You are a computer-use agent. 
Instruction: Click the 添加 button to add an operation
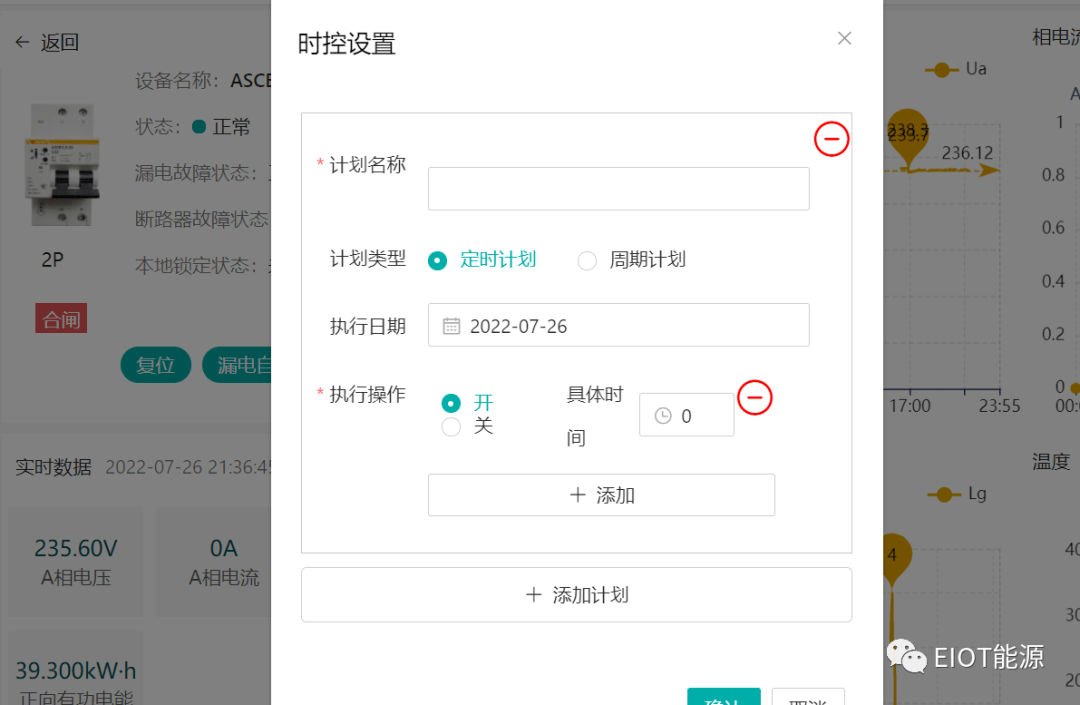(x=601, y=495)
